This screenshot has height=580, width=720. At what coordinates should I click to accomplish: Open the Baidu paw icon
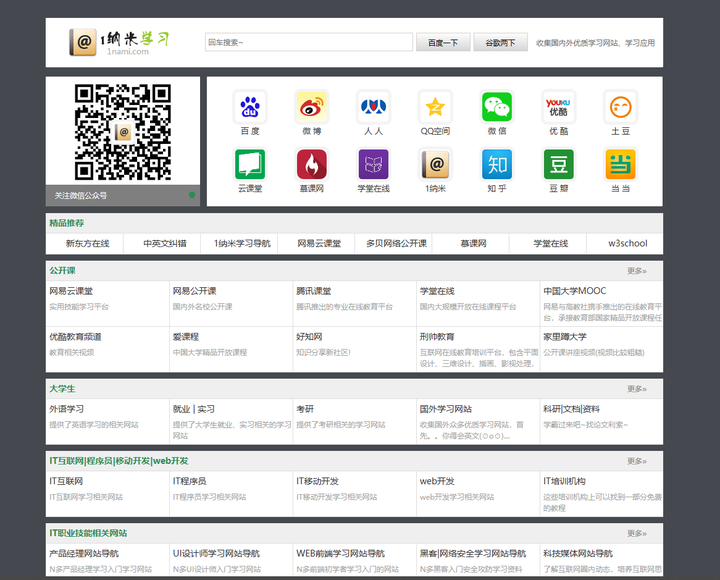click(250, 107)
